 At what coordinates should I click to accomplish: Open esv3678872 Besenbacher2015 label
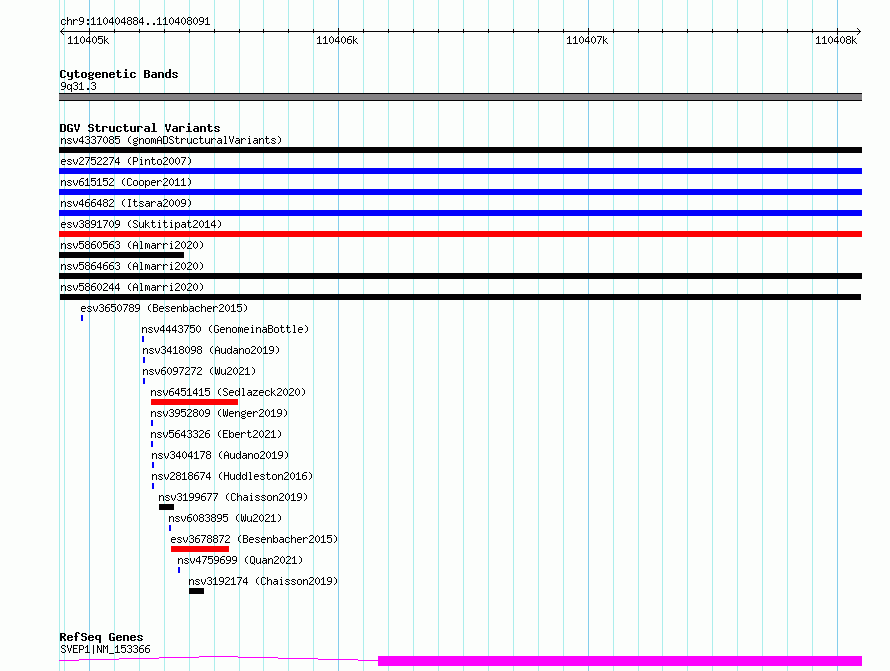coord(254,539)
